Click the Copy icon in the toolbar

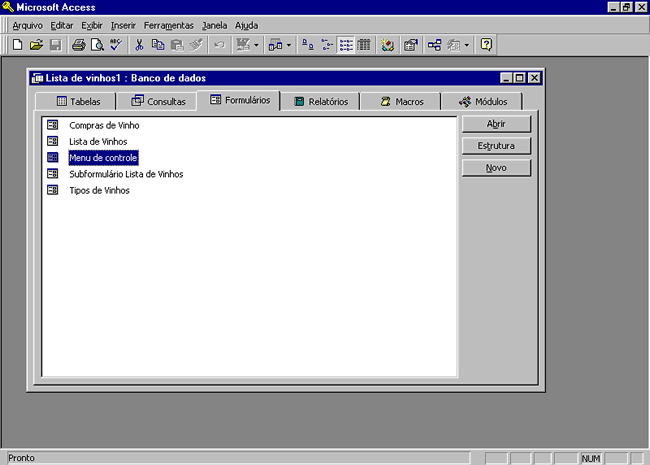(158, 45)
